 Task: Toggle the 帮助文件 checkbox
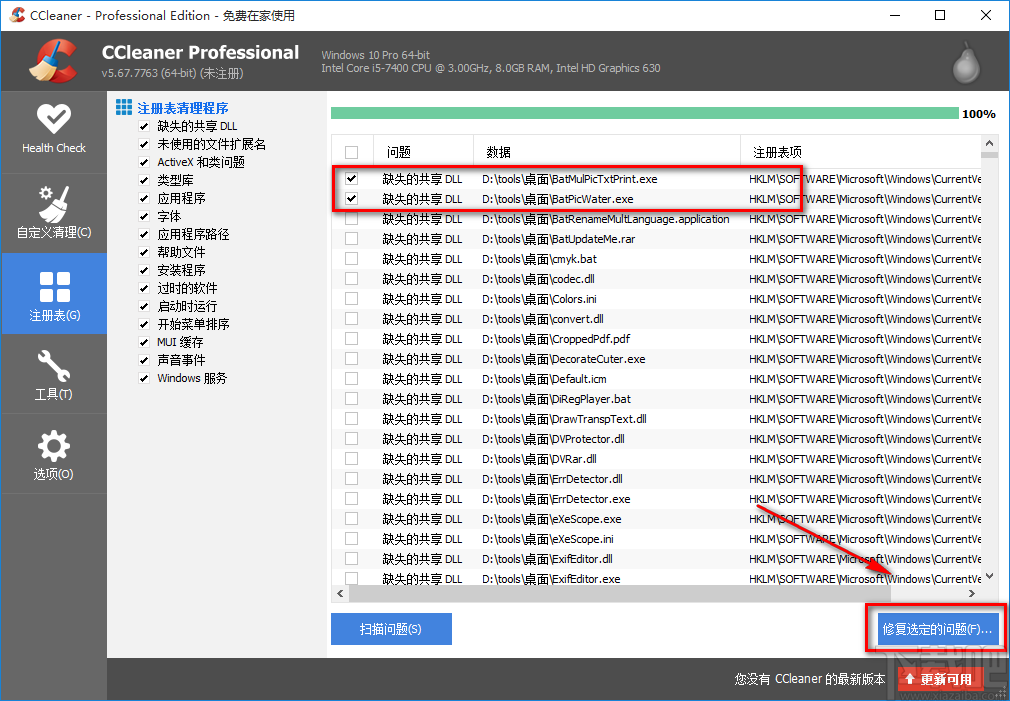click(144, 253)
